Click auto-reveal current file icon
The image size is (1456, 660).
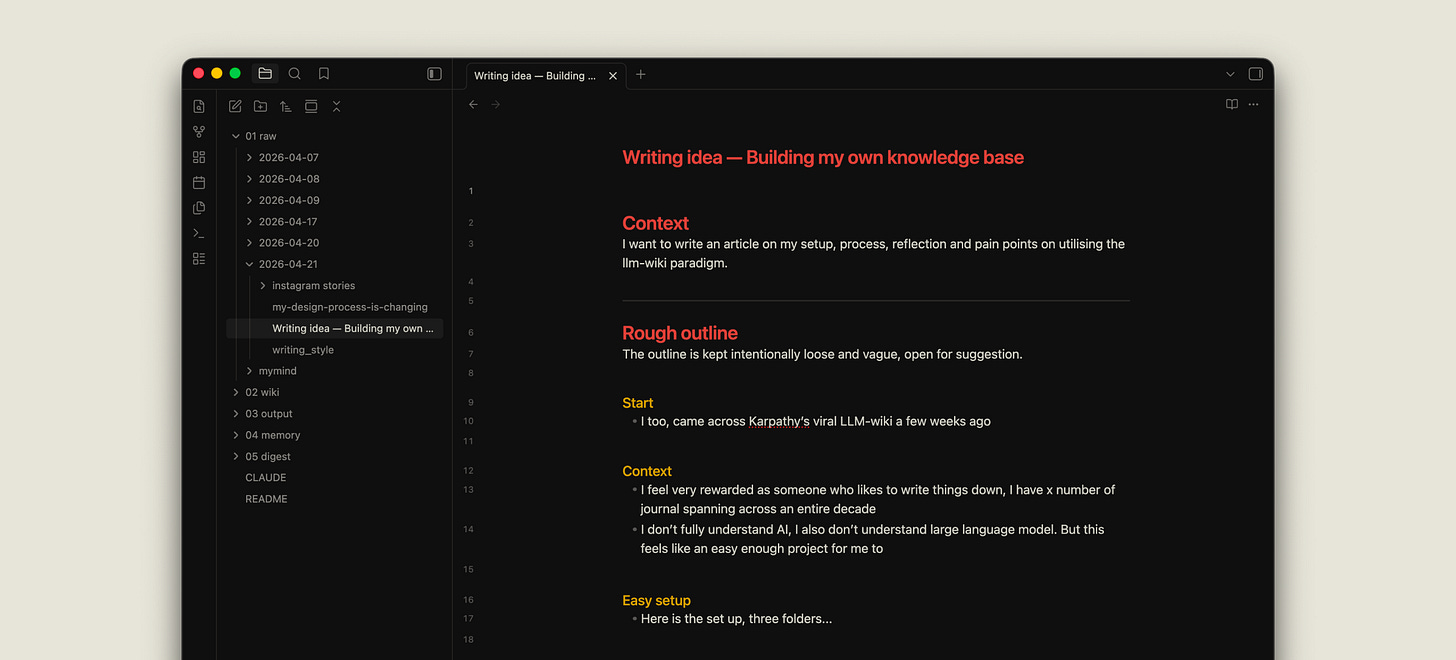click(311, 106)
